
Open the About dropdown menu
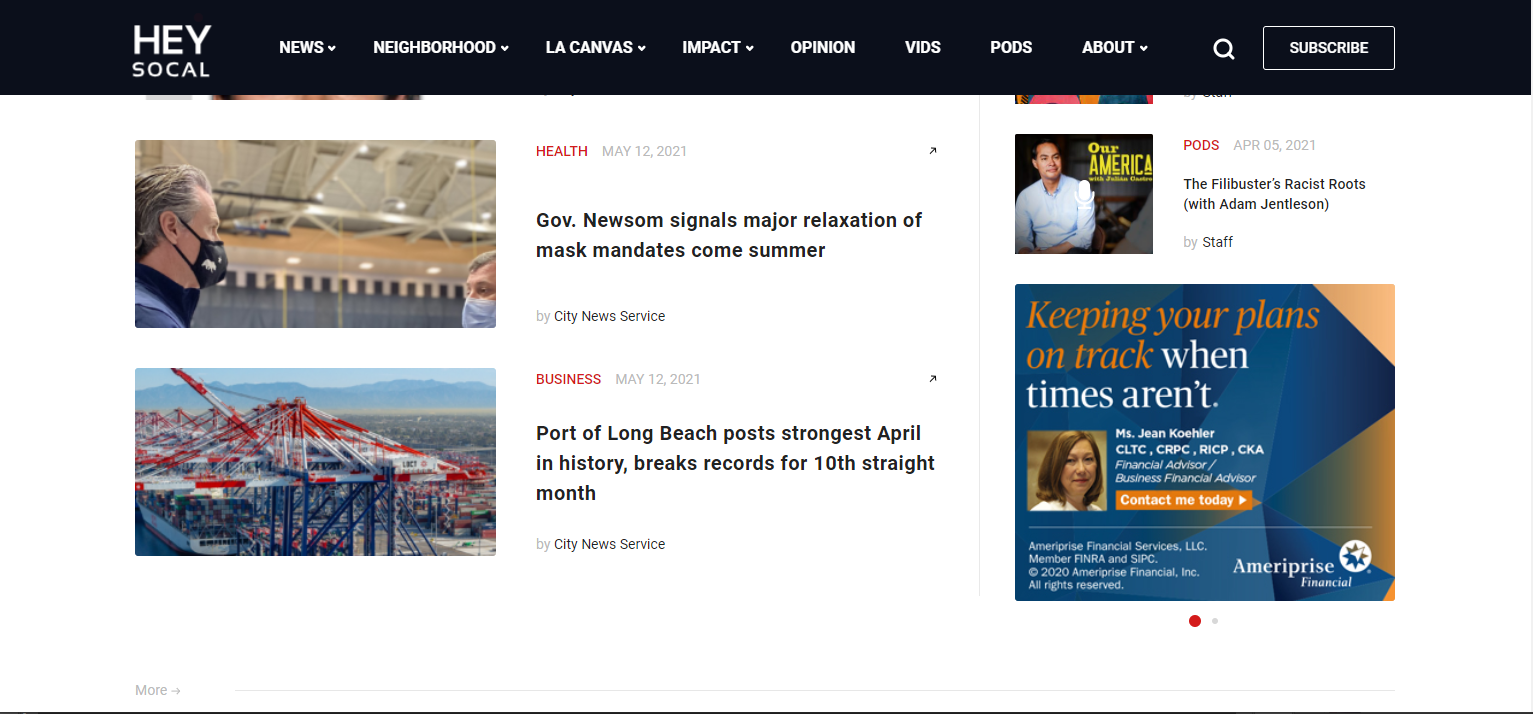tap(1114, 48)
